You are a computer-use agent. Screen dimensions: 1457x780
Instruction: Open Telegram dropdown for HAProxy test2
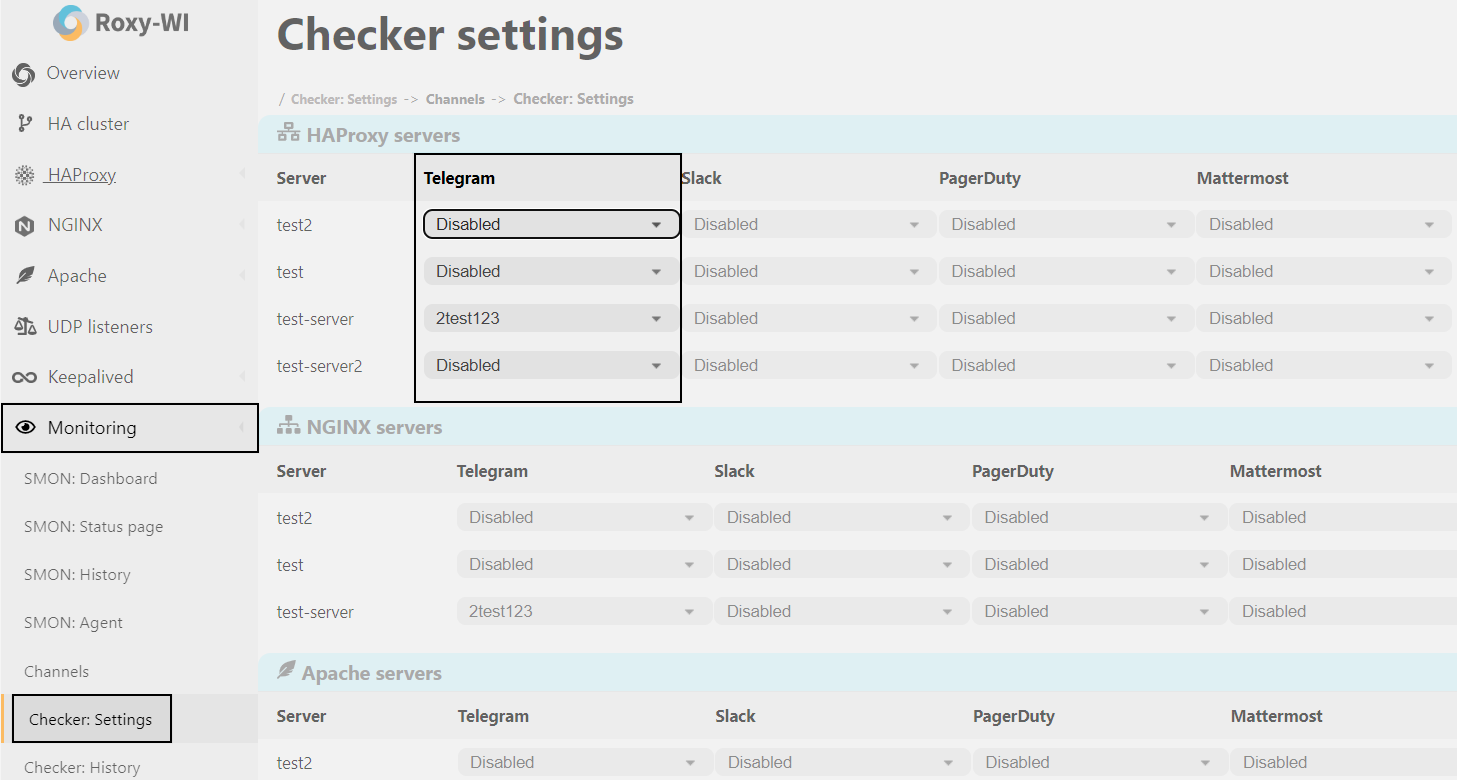[x=551, y=225]
